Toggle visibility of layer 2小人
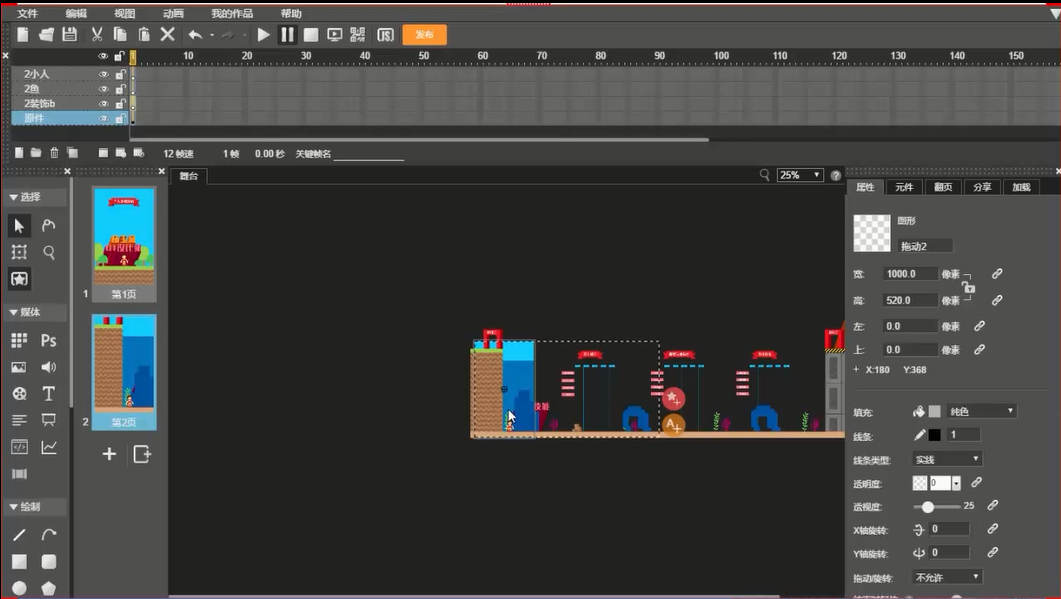The height and width of the screenshot is (599, 1061). pos(104,74)
